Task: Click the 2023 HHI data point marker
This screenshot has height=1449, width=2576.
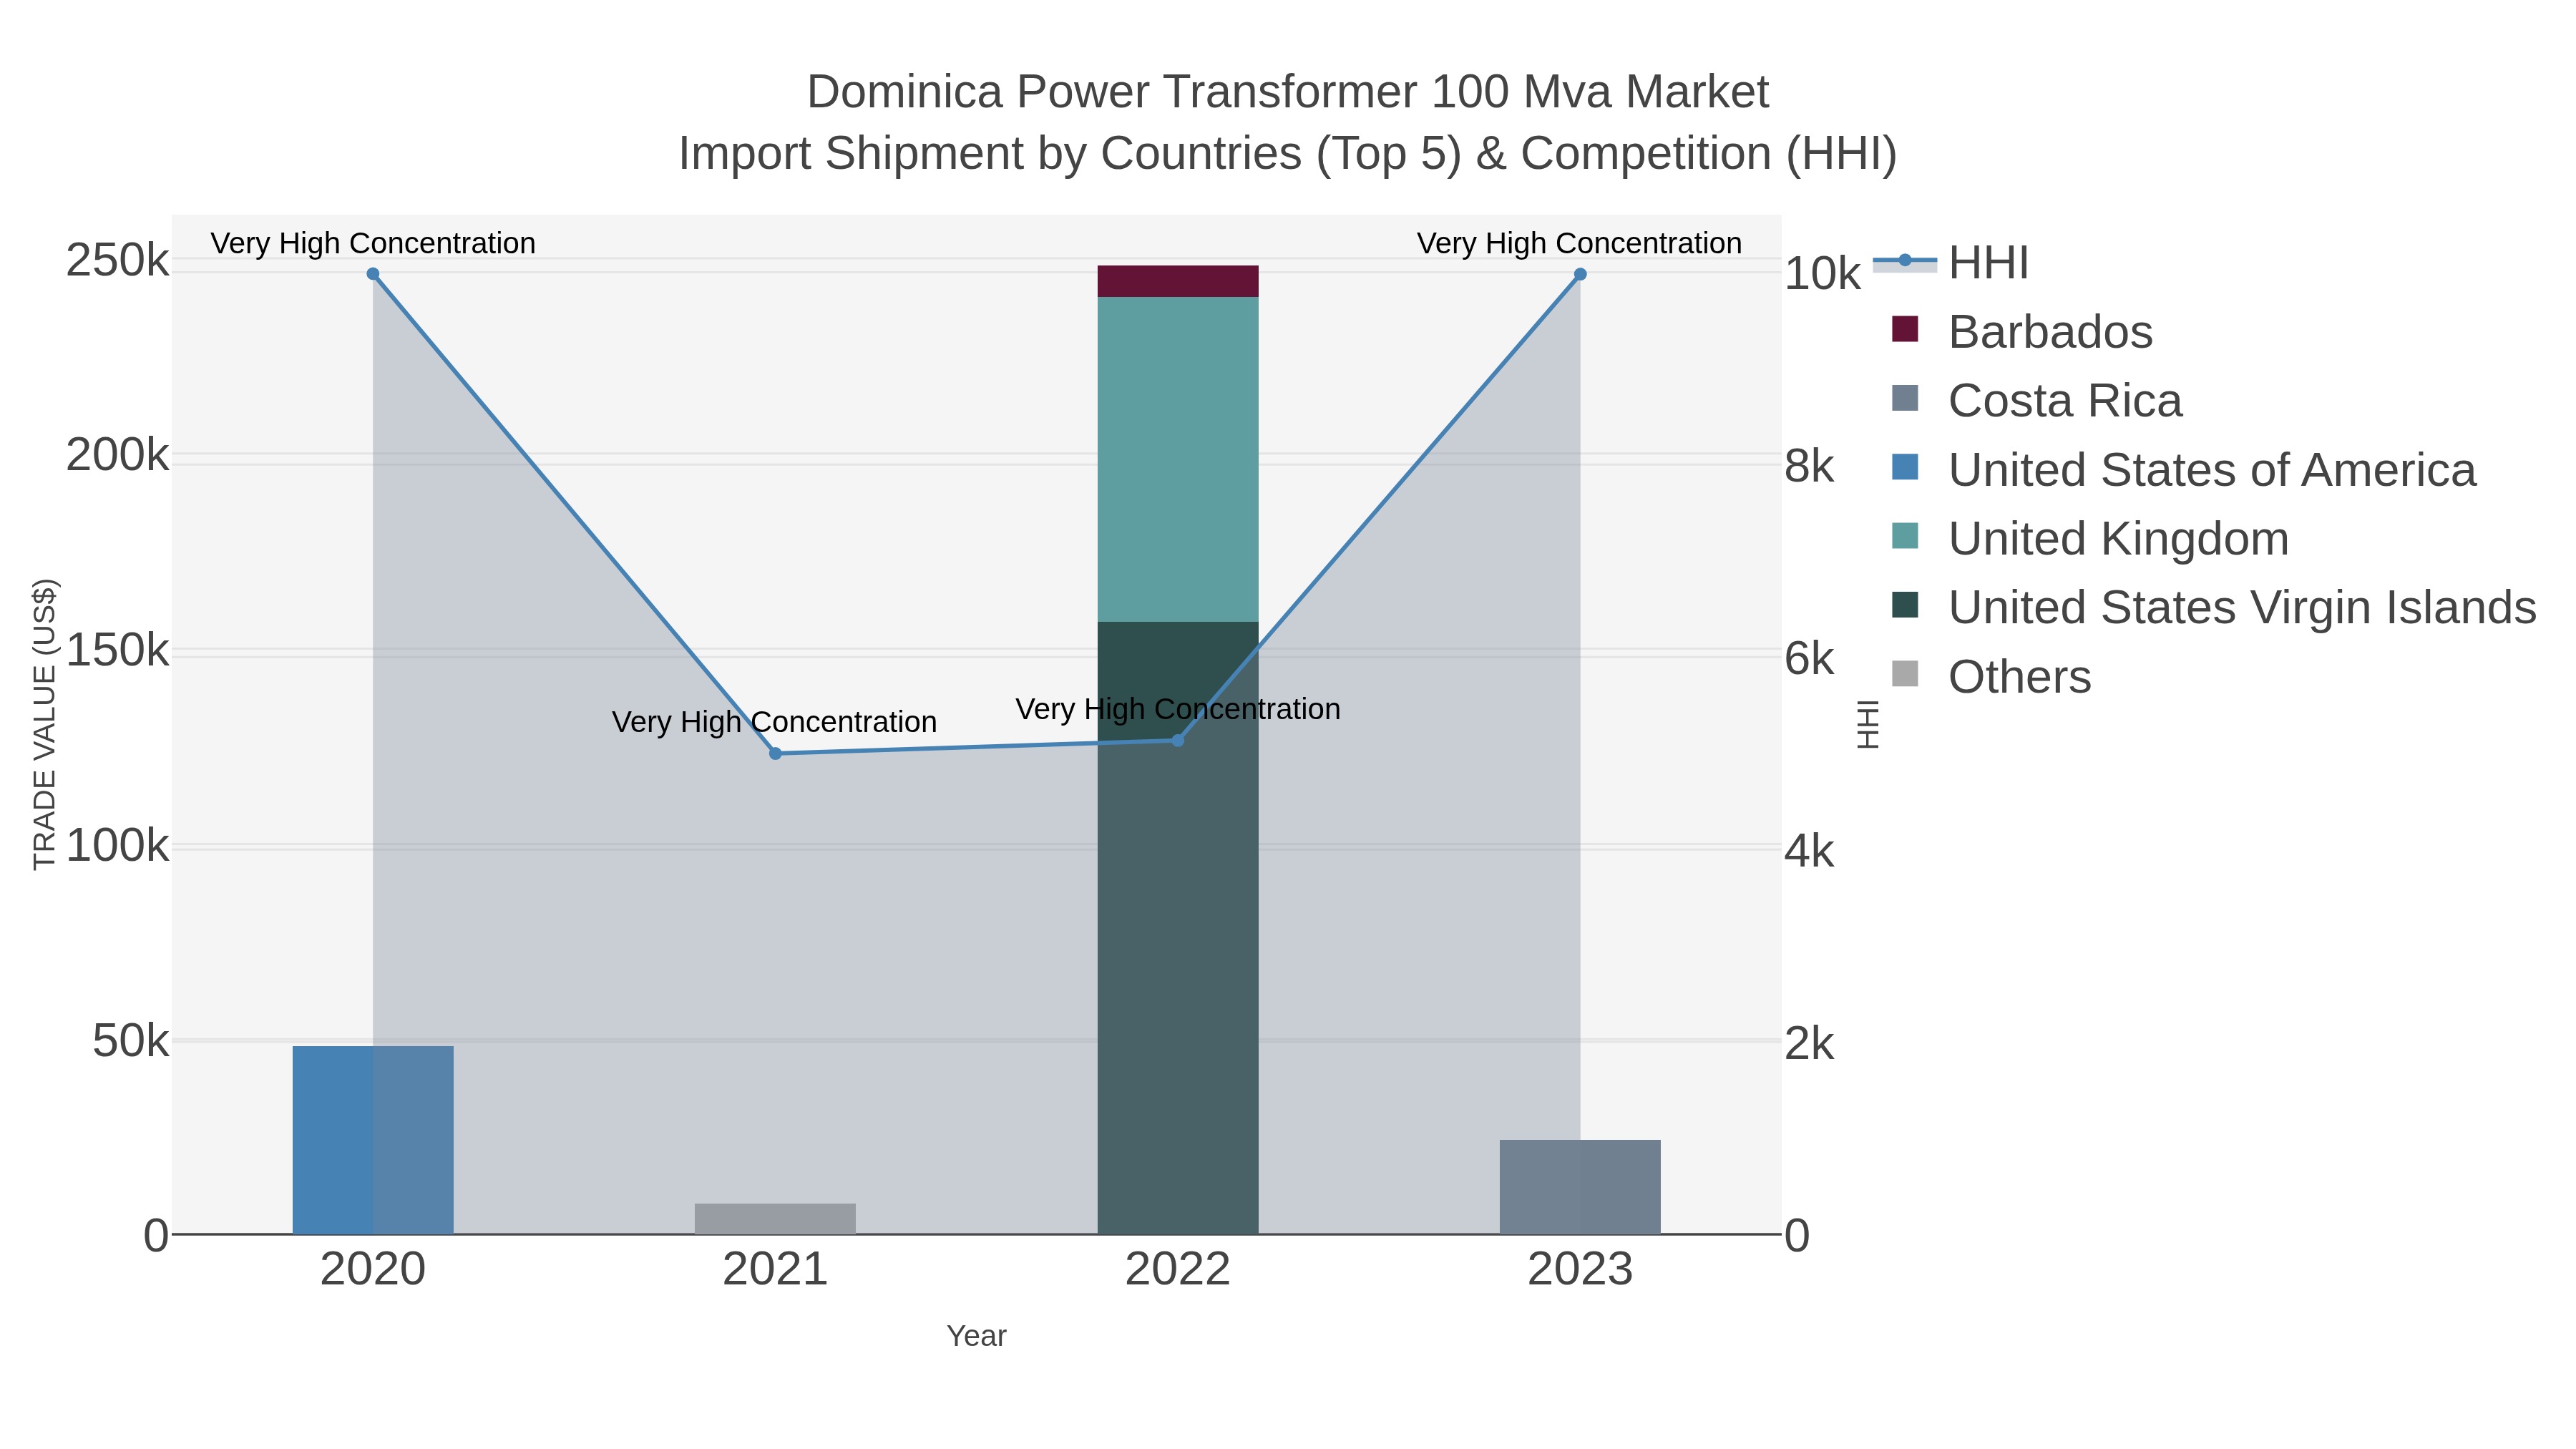Action: pyautogui.click(x=1580, y=274)
